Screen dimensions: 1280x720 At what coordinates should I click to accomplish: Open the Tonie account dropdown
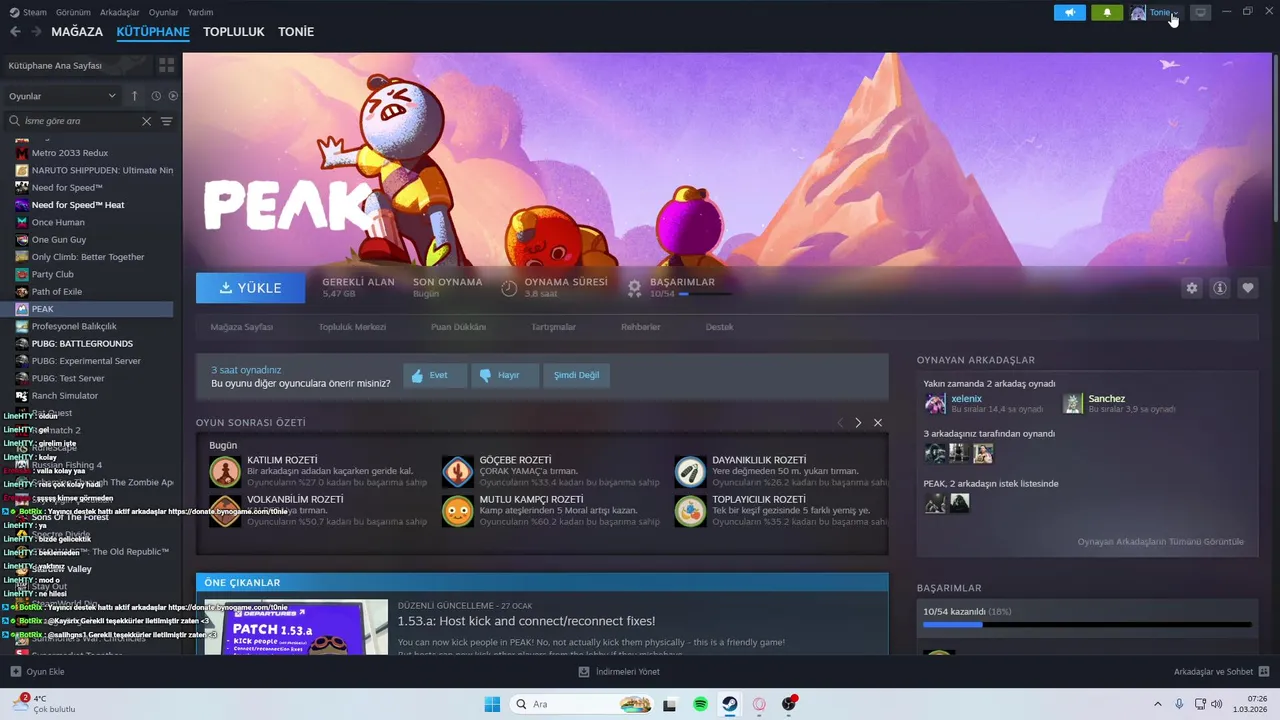pos(1156,12)
